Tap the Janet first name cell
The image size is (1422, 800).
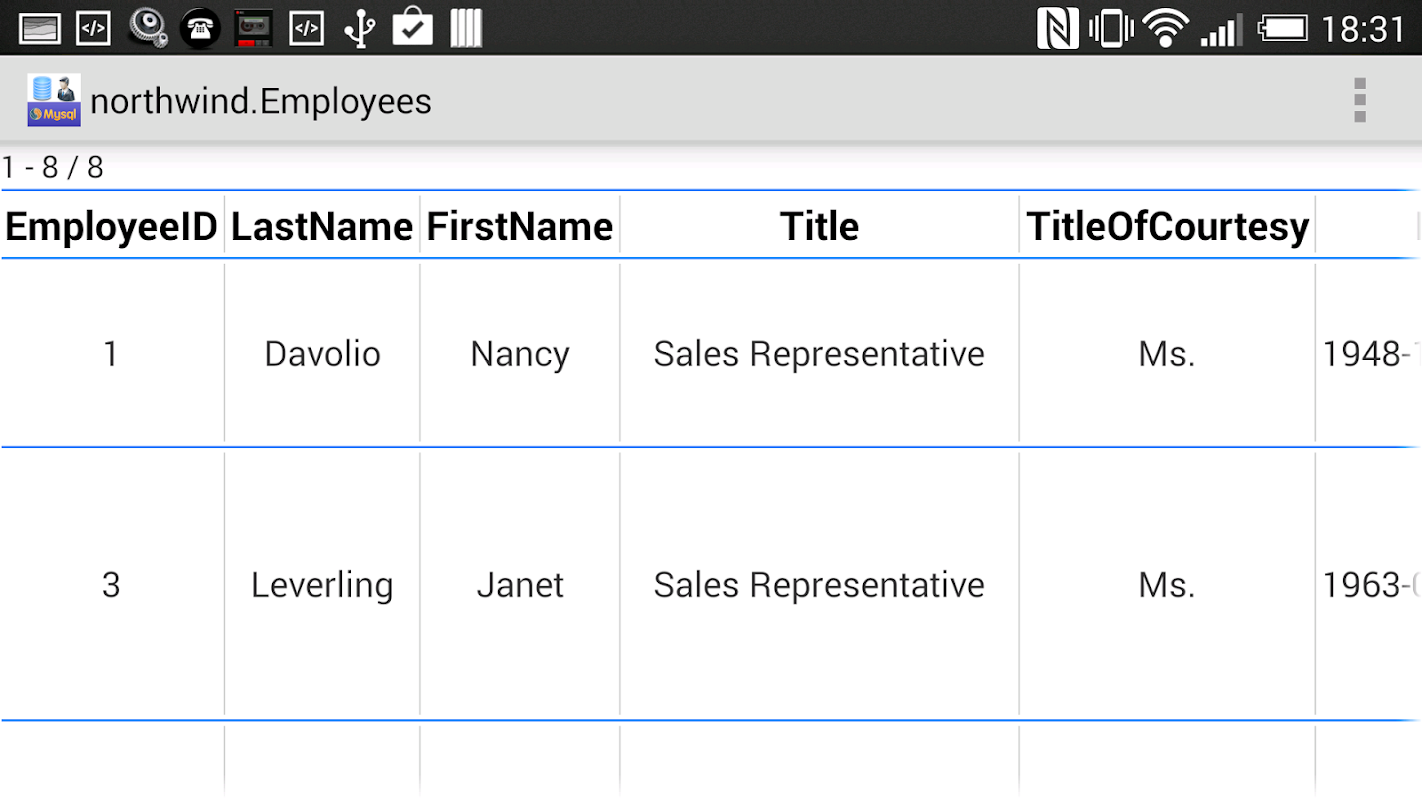(x=520, y=585)
